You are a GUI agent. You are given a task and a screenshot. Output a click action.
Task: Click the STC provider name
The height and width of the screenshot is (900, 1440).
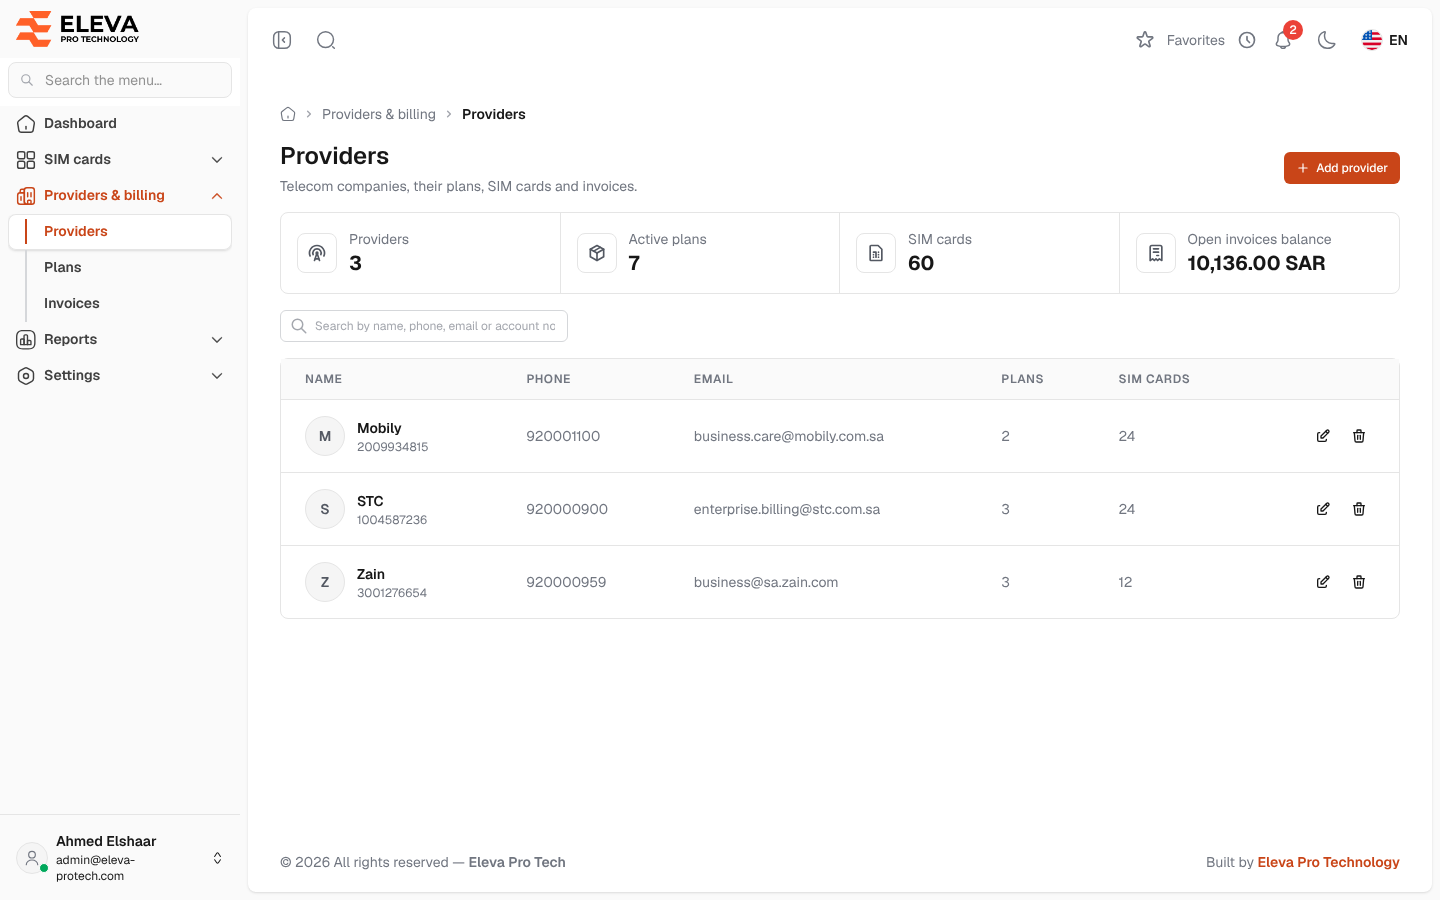pos(370,501)
